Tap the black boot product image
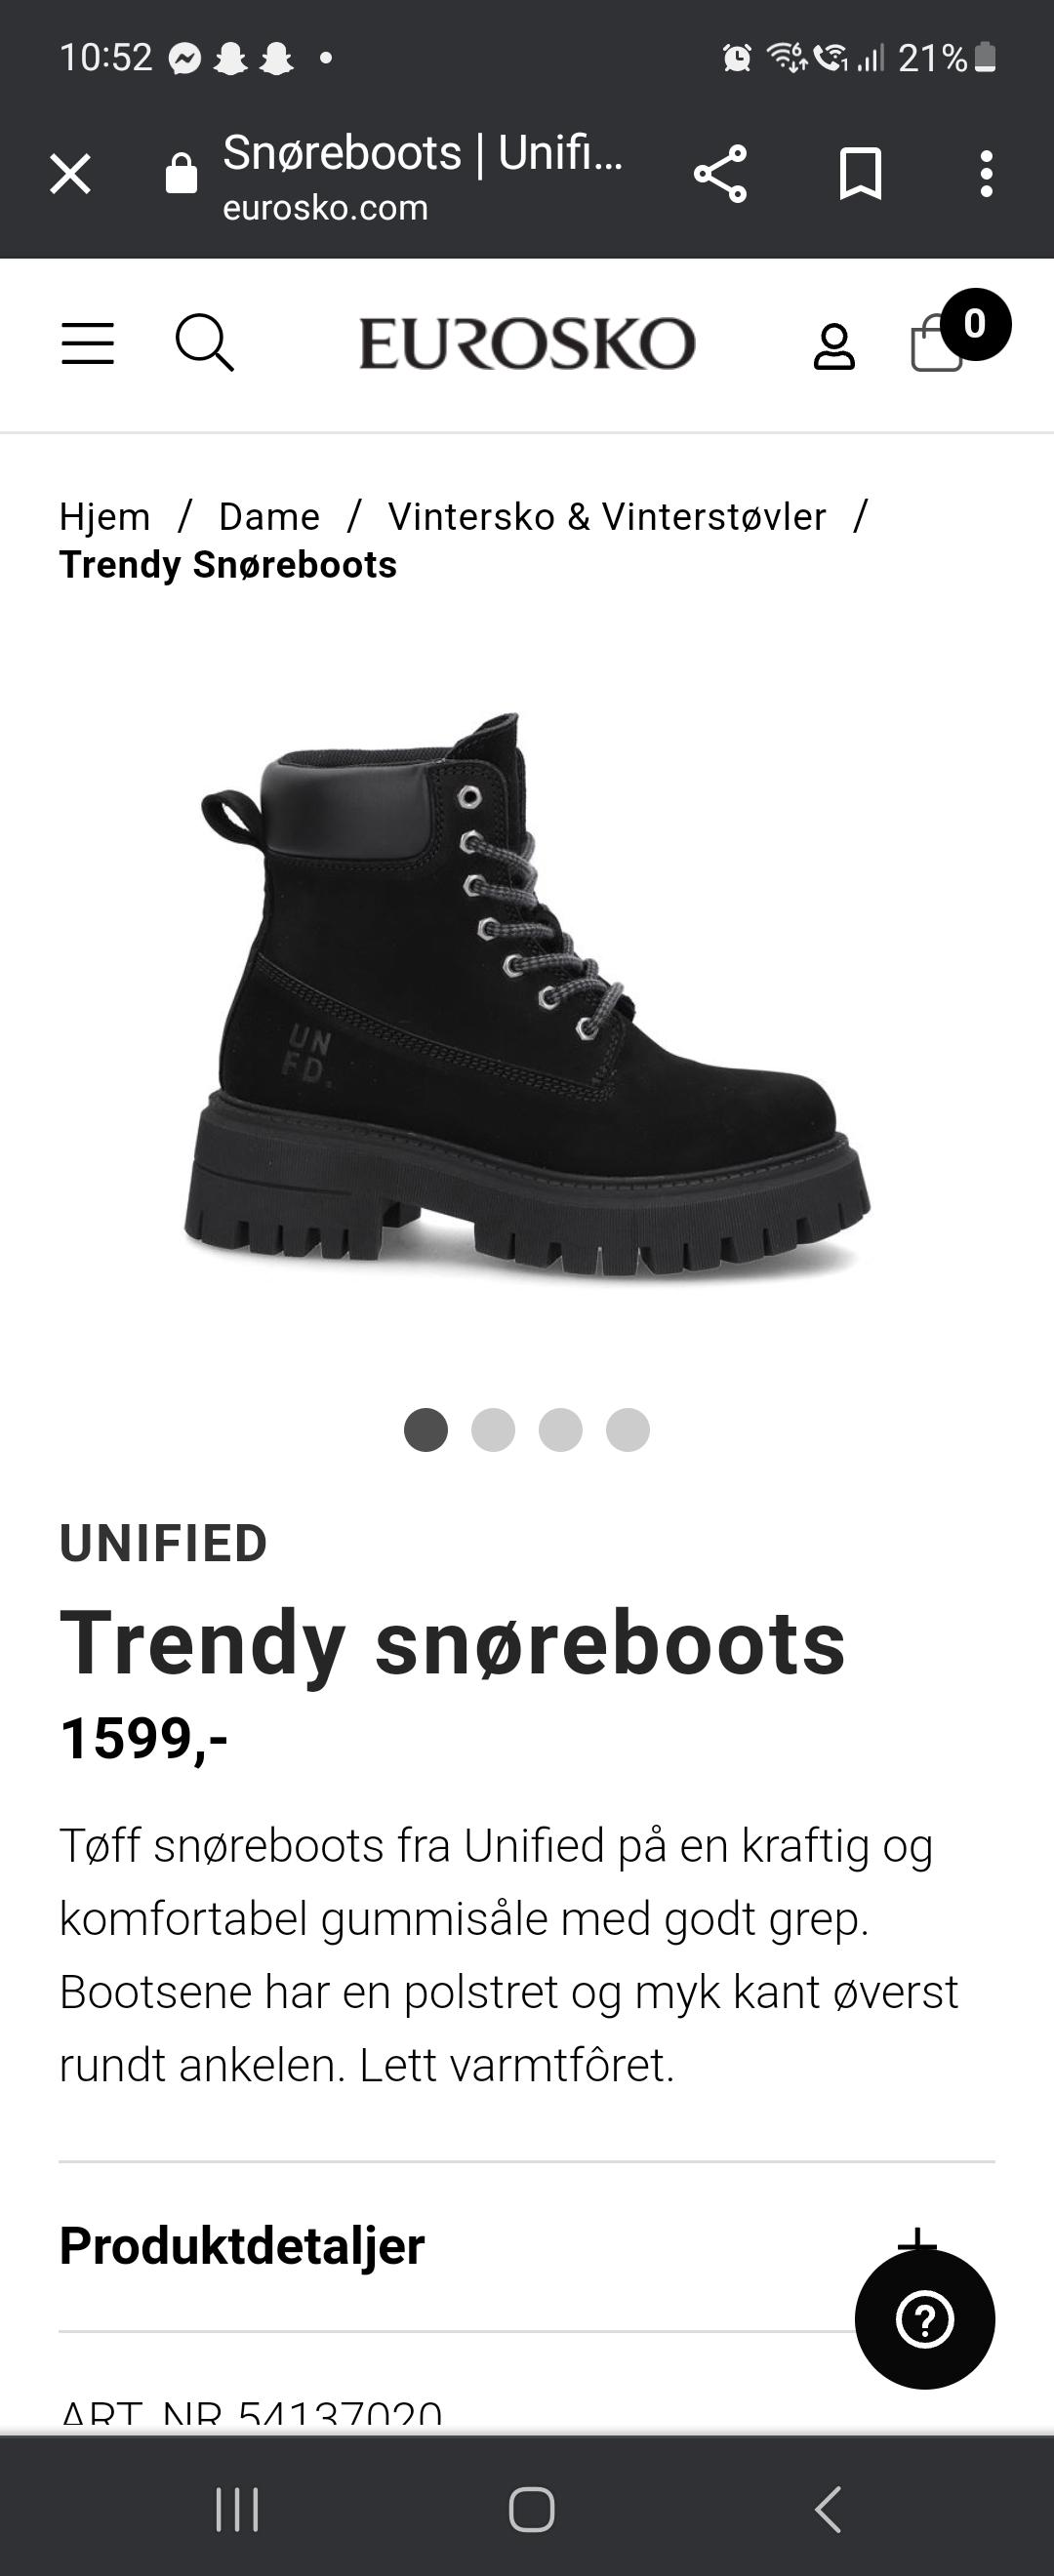 (527, 995)
